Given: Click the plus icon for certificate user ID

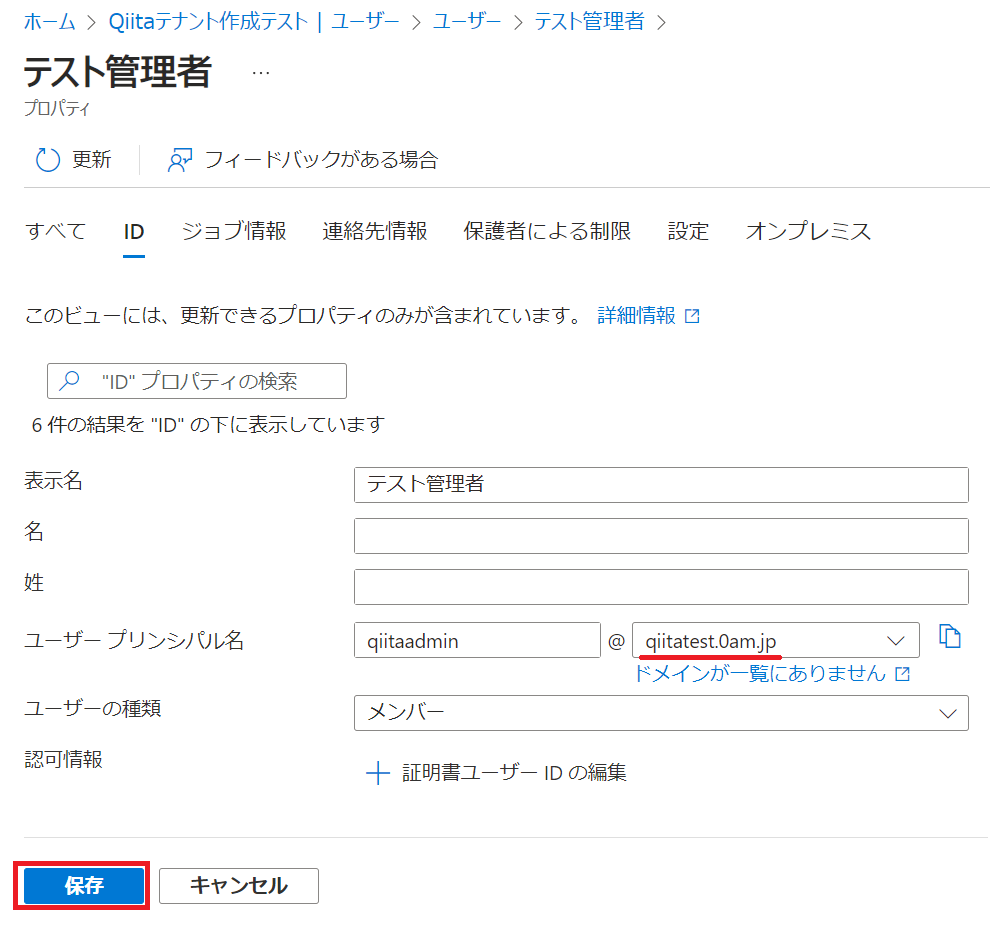Looking at the screenshot, I should click(x=378, y=773).
